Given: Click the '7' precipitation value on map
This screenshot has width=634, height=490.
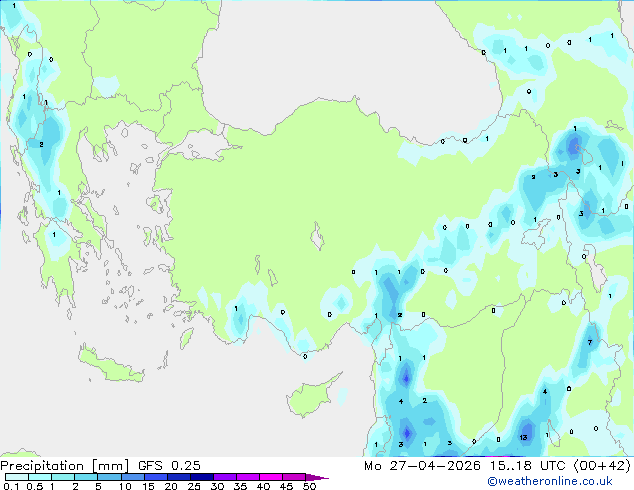Looking at the screenshot, I should [590, 342].
